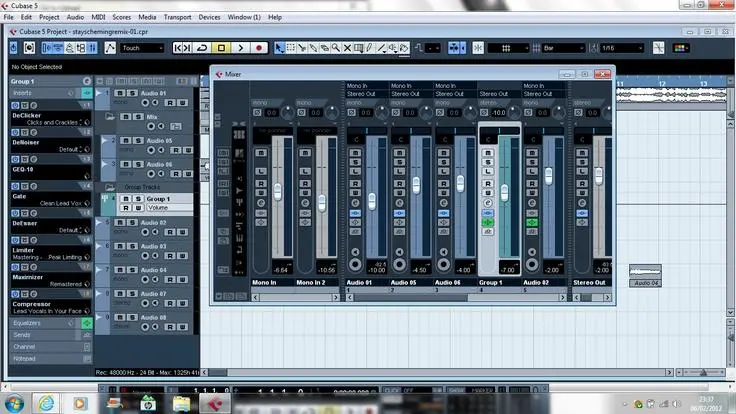Toggle the Show Inspector button
Image resolution: width=736 pixels, height=414 pixels.
(46, 48)
